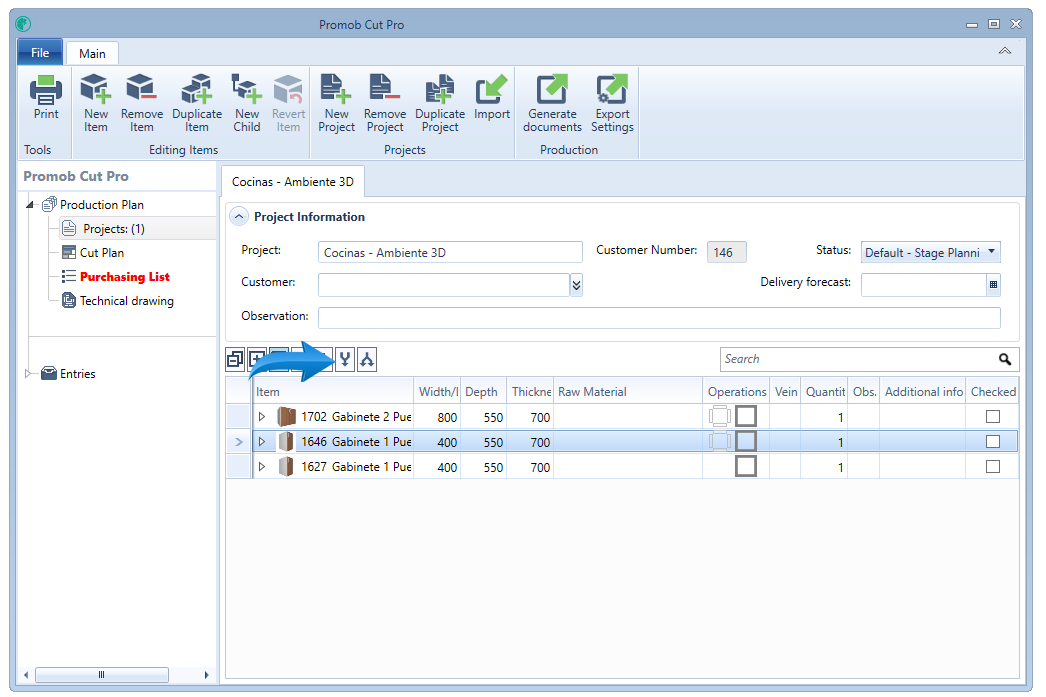
Task: Click the search magnifier icon
Action: pos(1005,360)
